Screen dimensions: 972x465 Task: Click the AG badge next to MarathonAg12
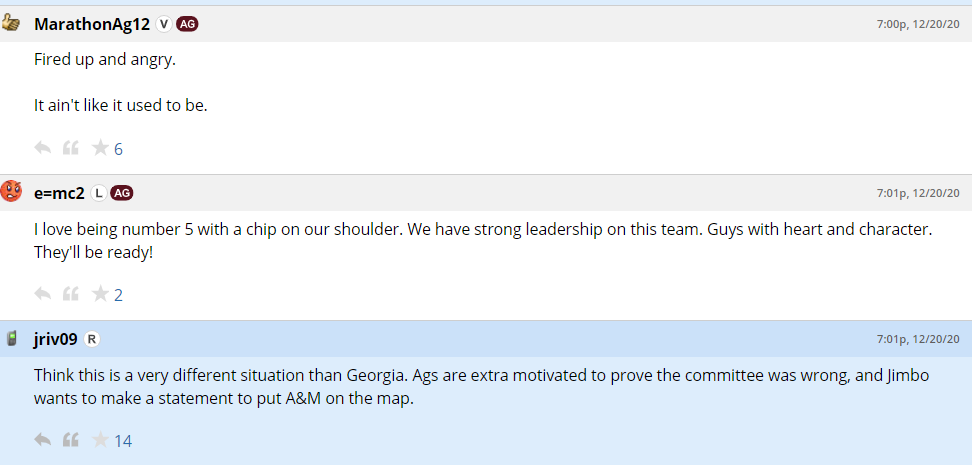(x=187, y=24)
